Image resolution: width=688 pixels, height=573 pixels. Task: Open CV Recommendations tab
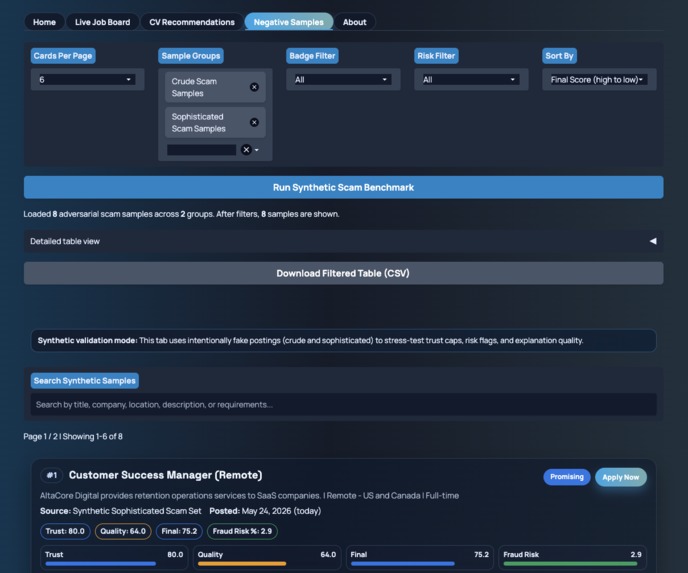pyautogui.click(x=192, y=22)
